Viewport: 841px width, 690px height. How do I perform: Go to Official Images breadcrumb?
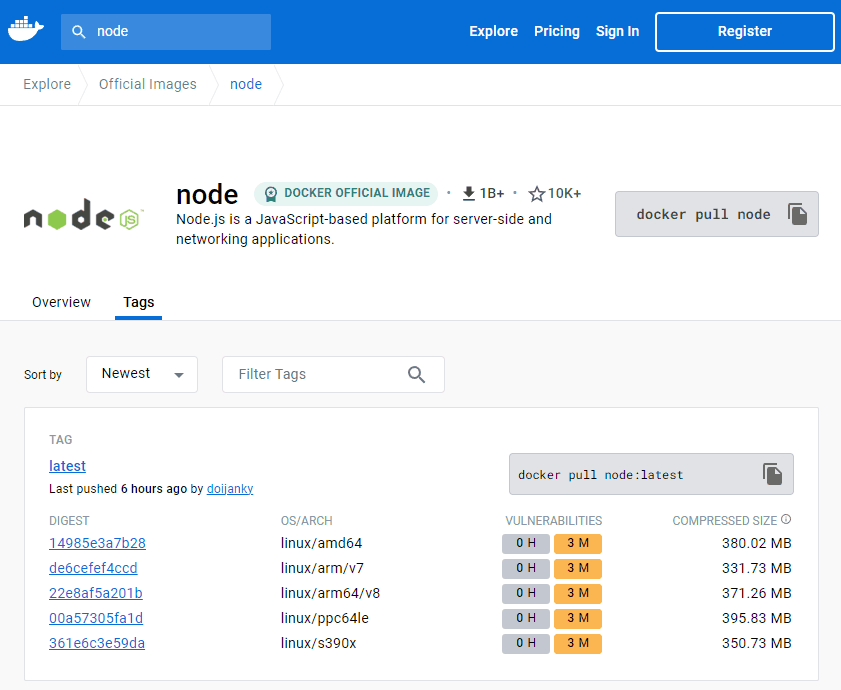point(147,84)
